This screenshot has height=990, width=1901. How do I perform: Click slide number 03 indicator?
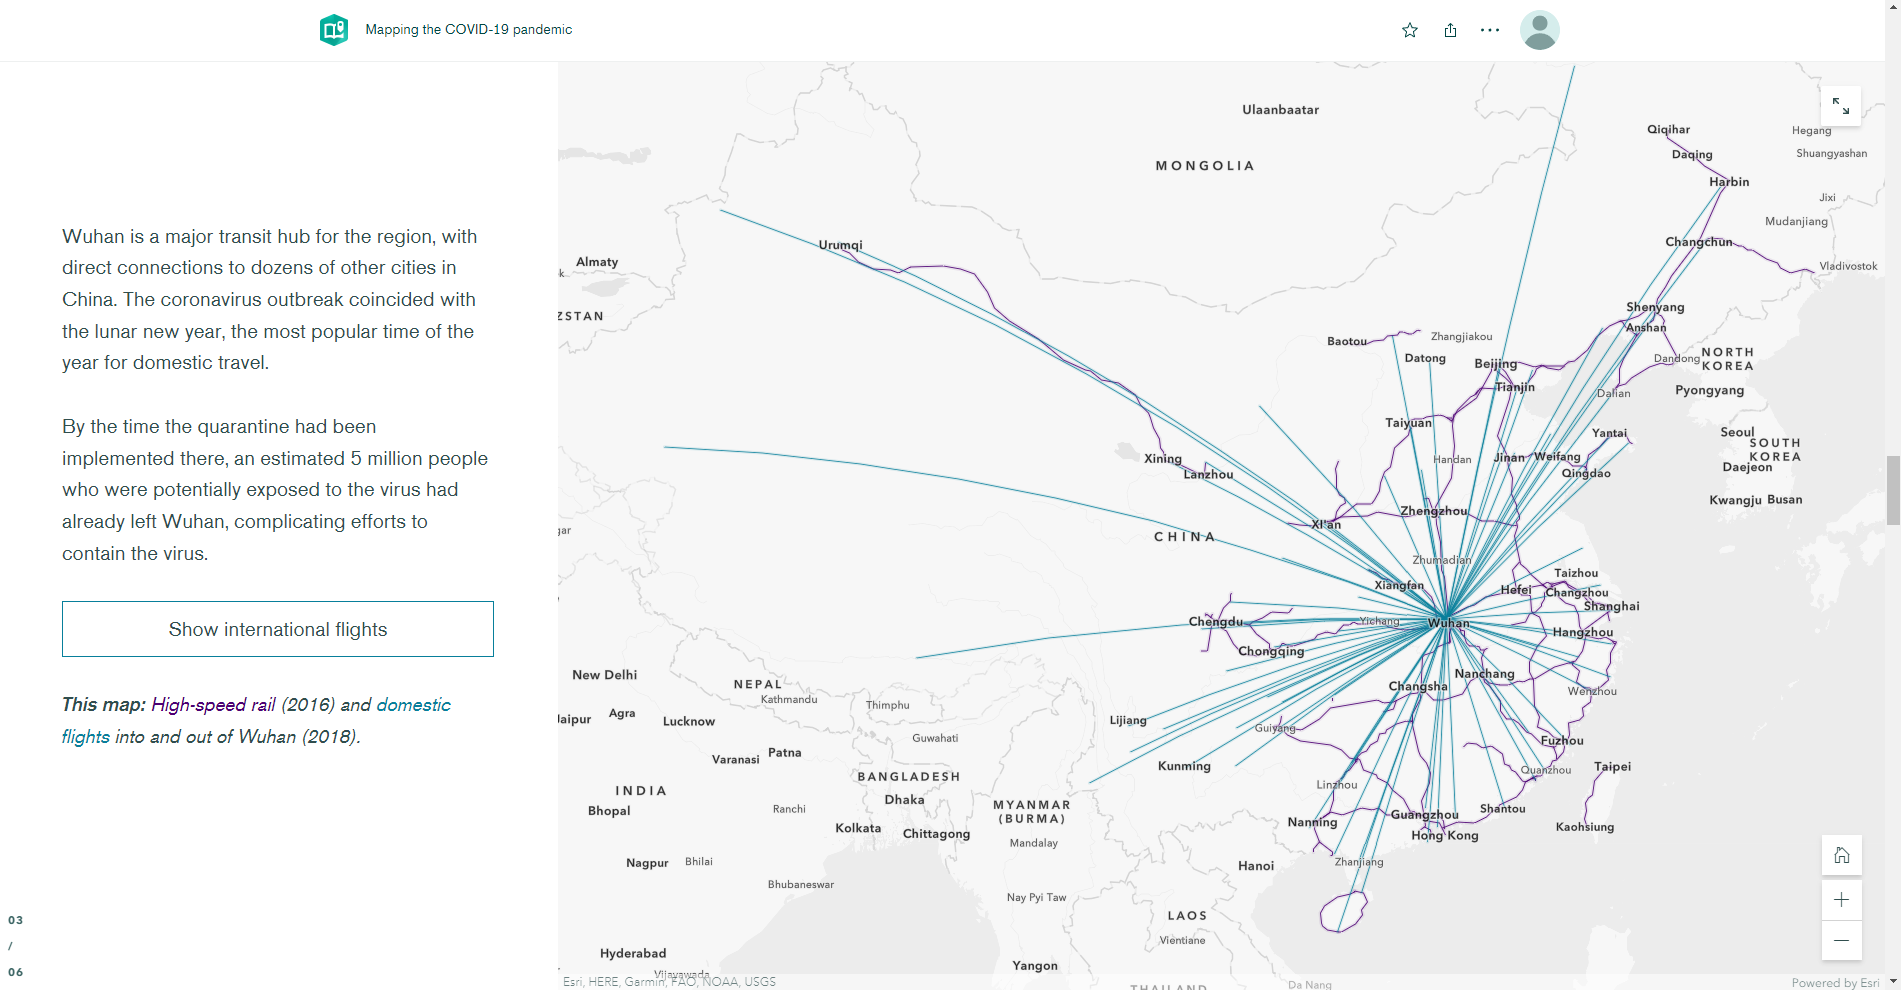[15, 920]
